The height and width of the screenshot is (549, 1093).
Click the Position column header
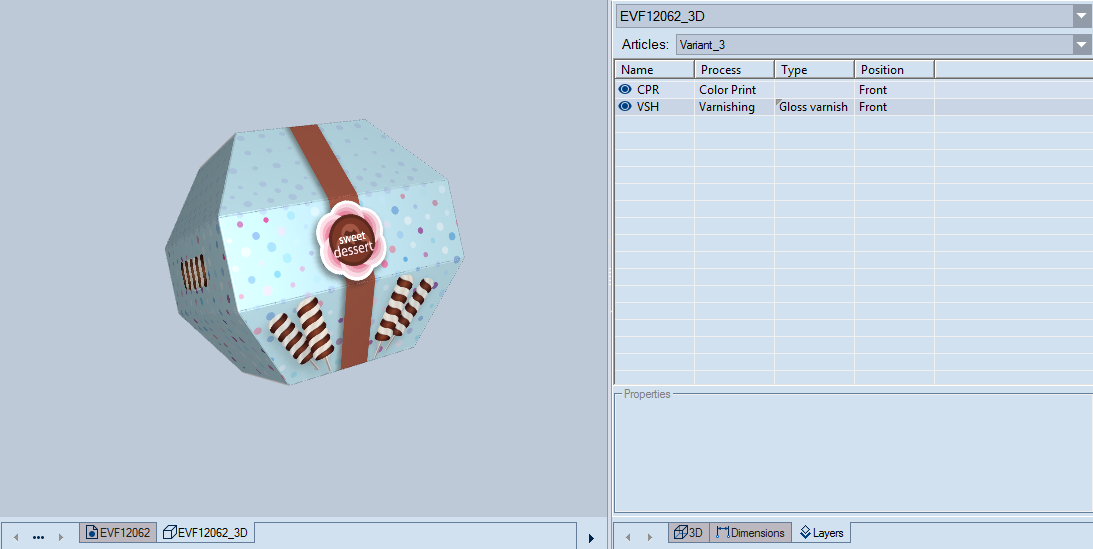[894, 70]
